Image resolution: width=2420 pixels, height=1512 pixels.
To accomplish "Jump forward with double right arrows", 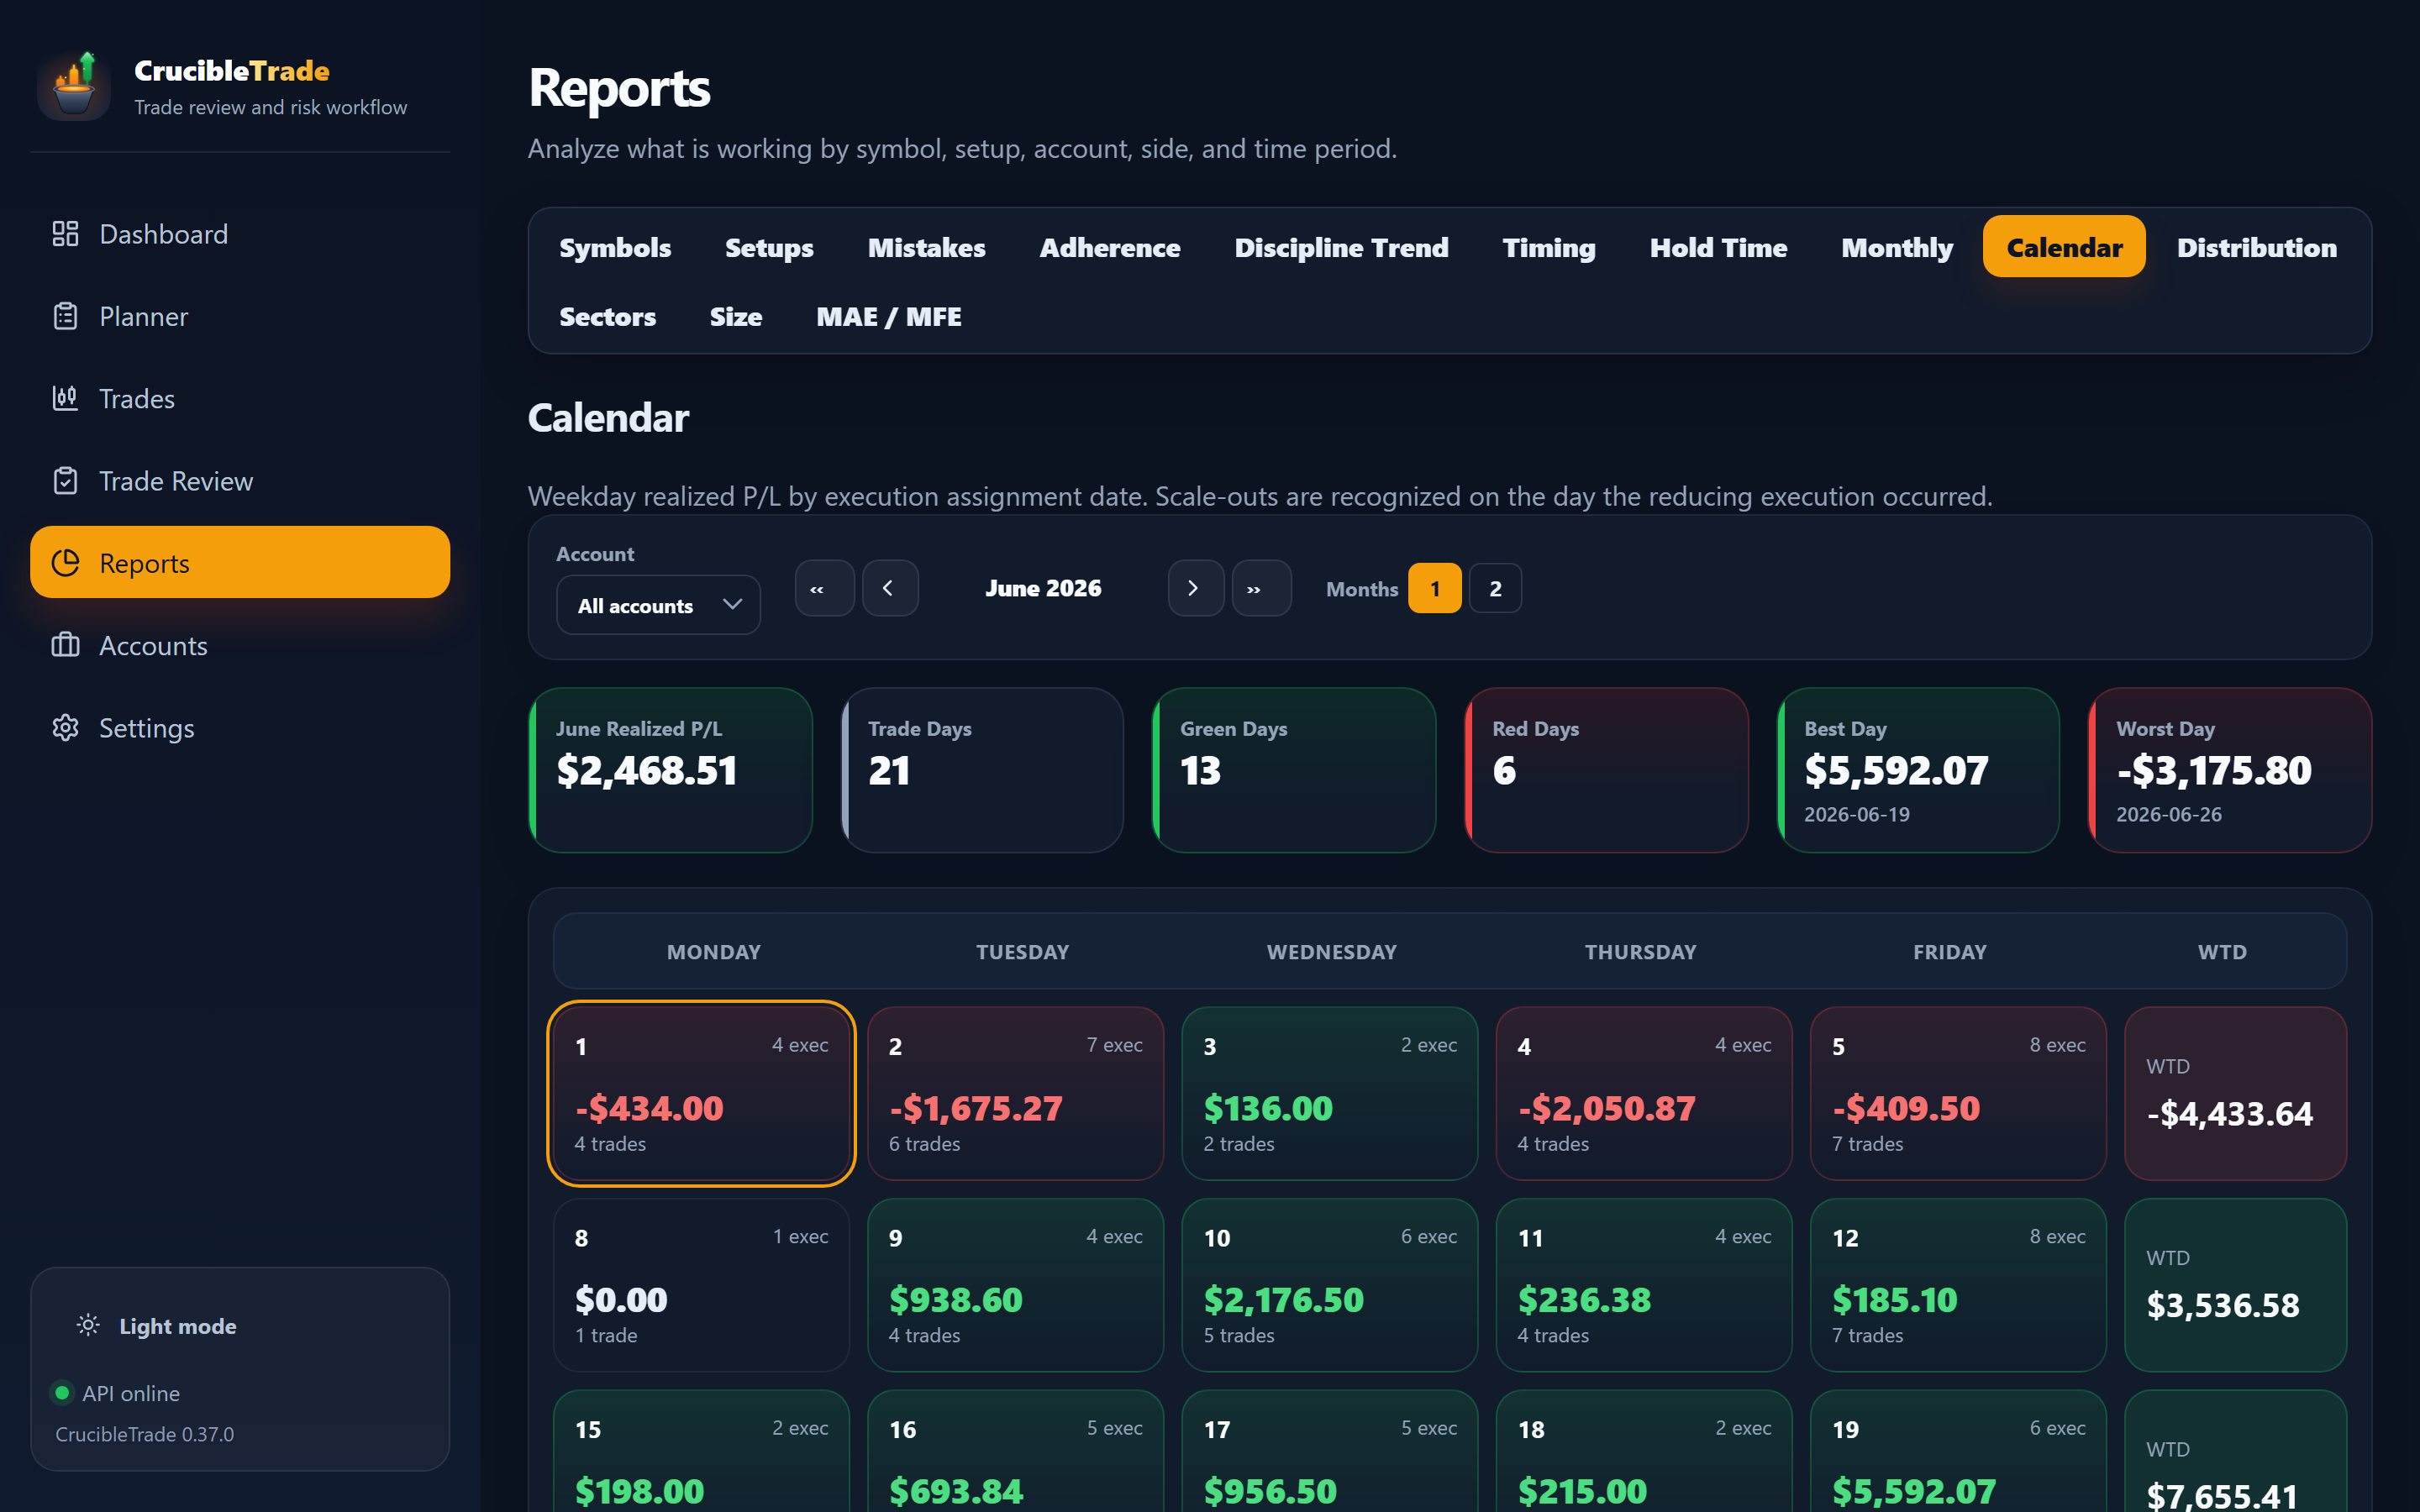I will point(1260,588).
